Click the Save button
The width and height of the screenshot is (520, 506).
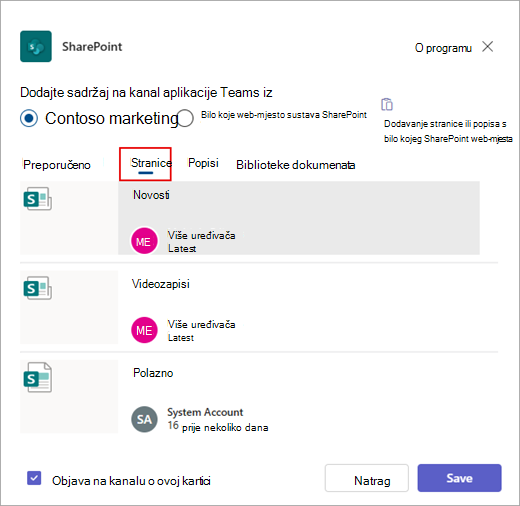click(459, 478)
